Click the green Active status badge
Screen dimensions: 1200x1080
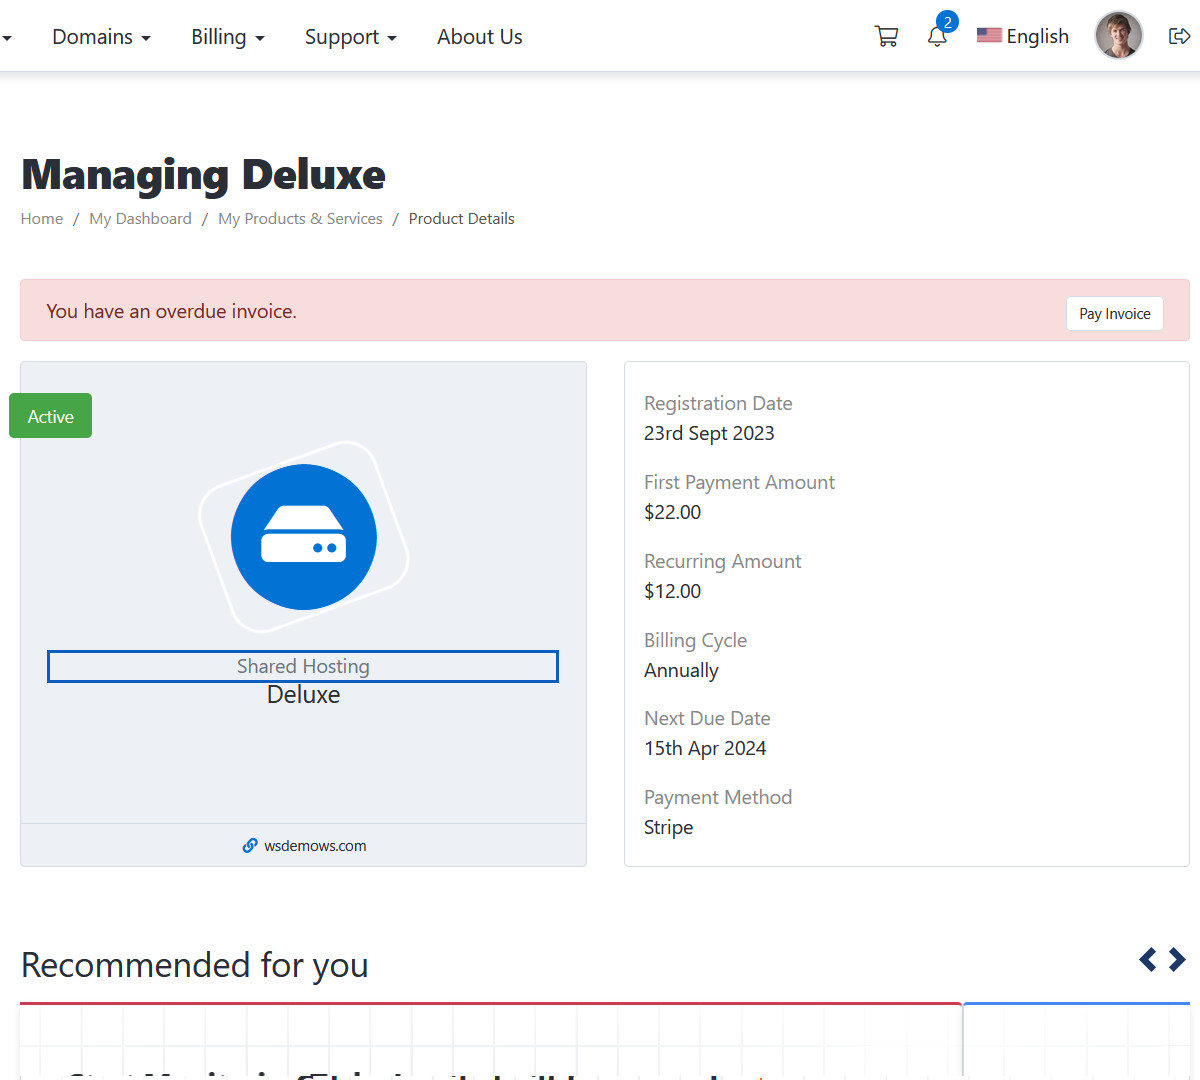pyautogui.click(x=51, y=416)
